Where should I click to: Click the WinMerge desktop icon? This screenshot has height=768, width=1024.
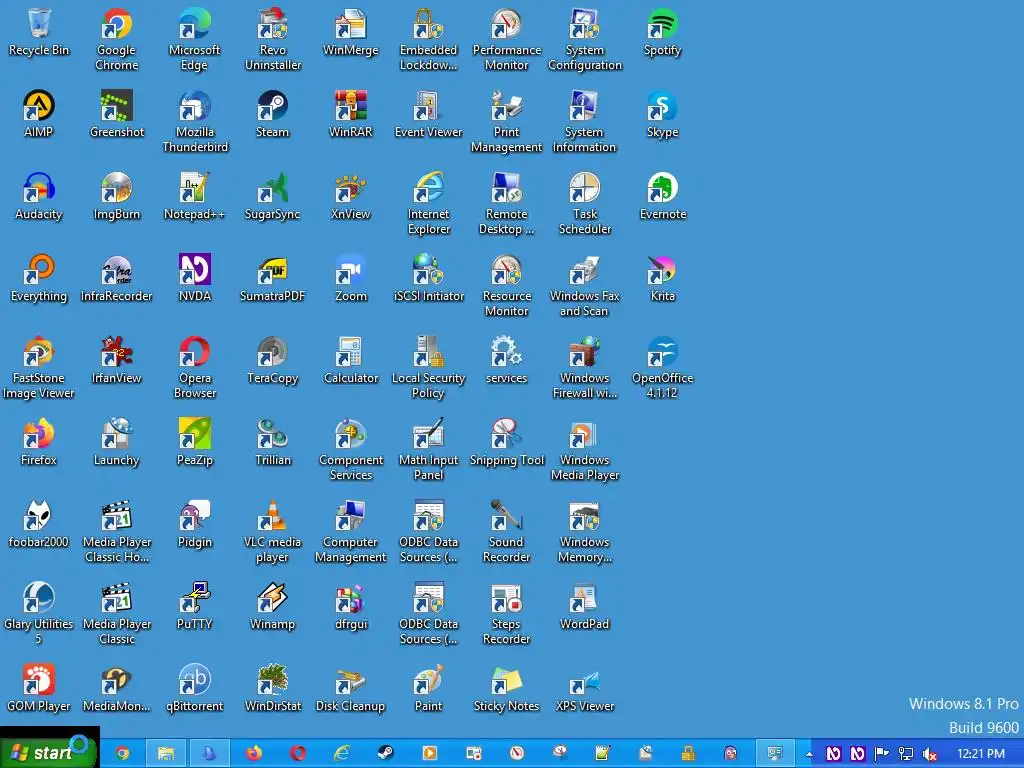pos(351,33)
